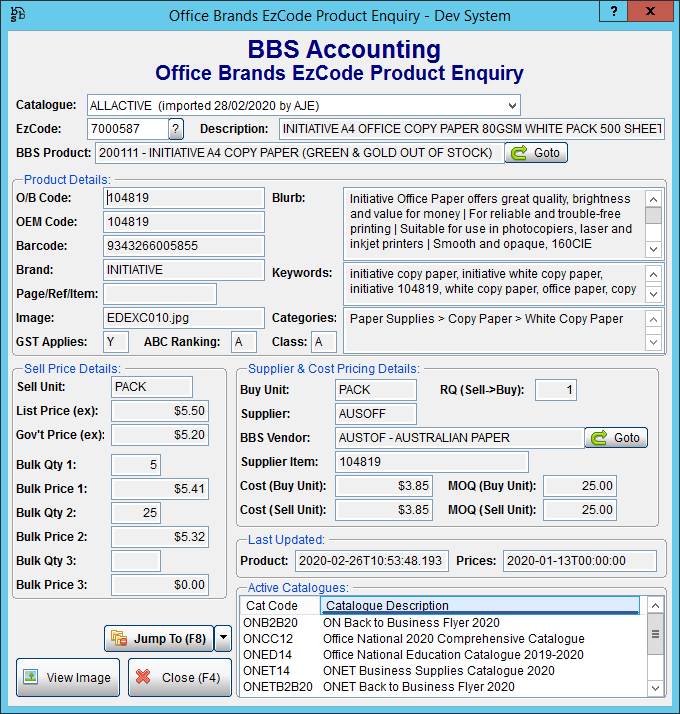Select the ONET14 catalogue row
680x714 pixels.
point(442,671)
